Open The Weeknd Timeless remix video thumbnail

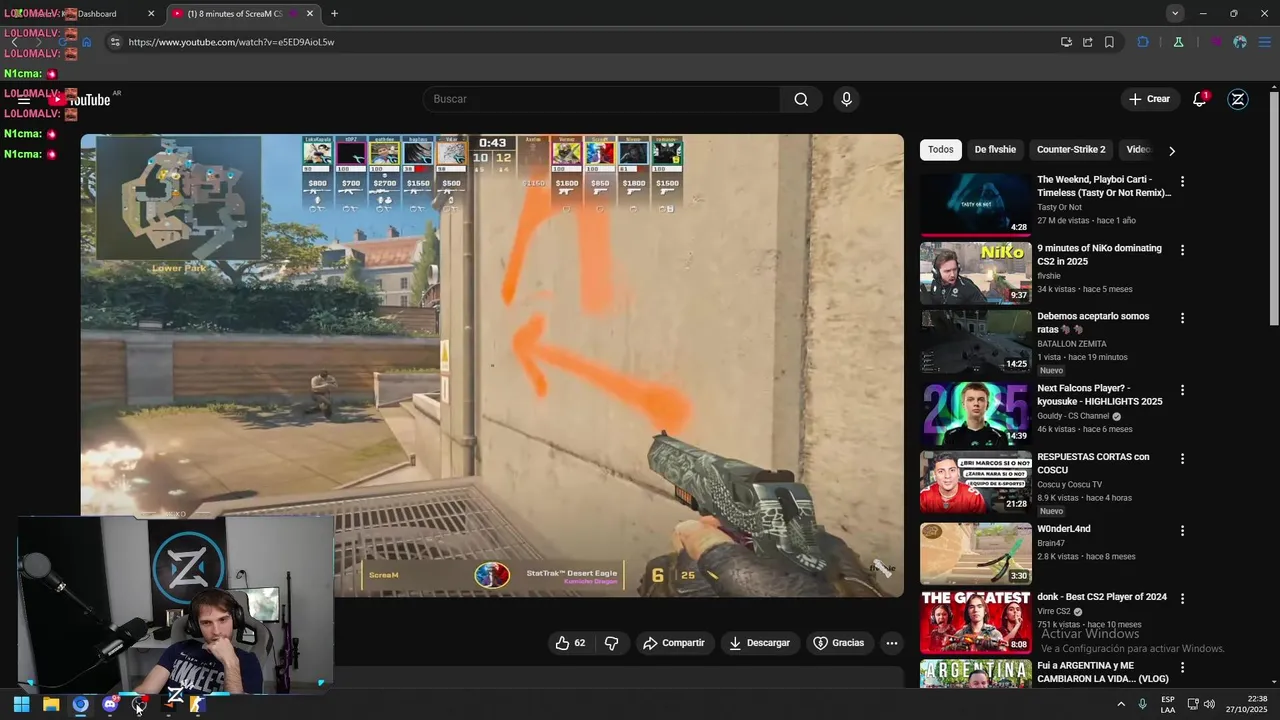(975, 205)
